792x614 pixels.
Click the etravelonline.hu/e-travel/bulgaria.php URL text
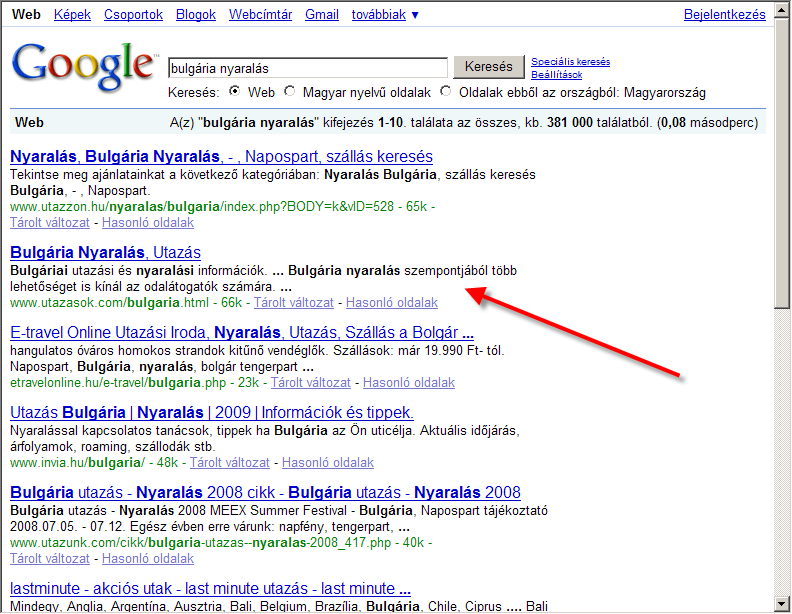(x=118, y=383)
